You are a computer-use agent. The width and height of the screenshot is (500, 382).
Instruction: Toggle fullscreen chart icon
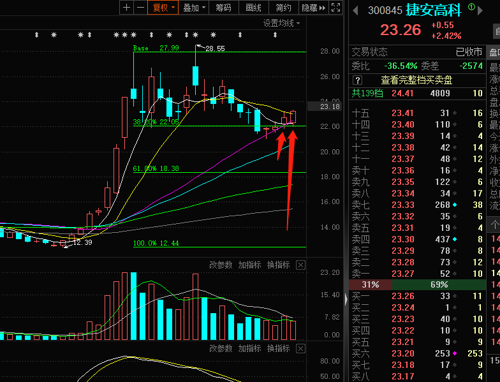tap(335, 8)
